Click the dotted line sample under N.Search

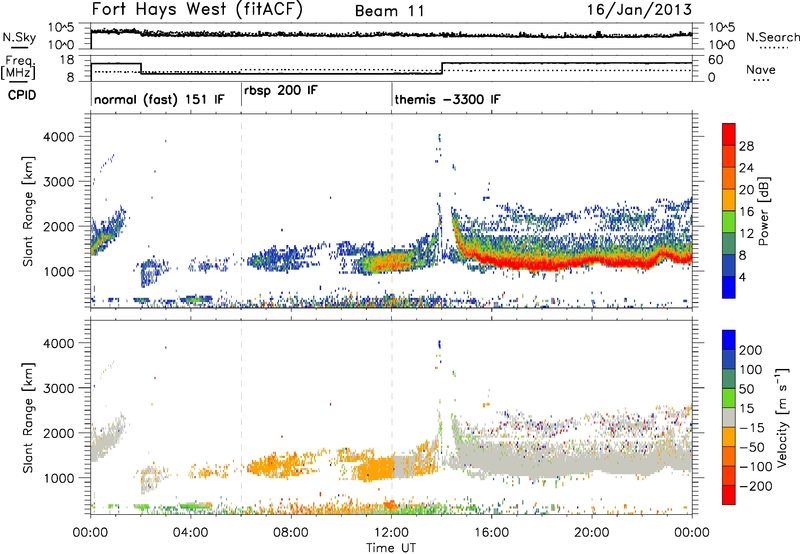(x=774, y=48)
